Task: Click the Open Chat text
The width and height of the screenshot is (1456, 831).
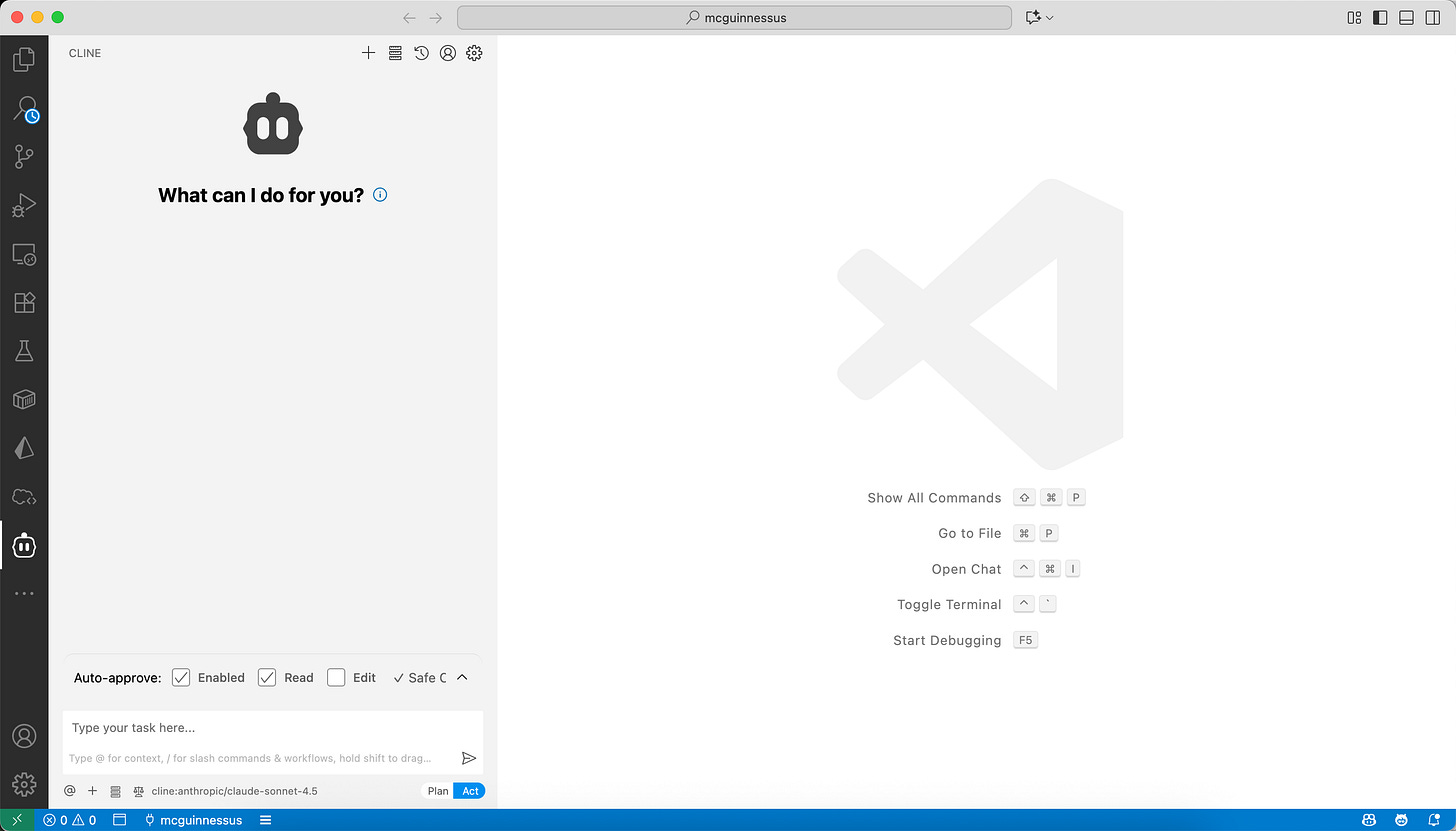Action: [966, 569]
